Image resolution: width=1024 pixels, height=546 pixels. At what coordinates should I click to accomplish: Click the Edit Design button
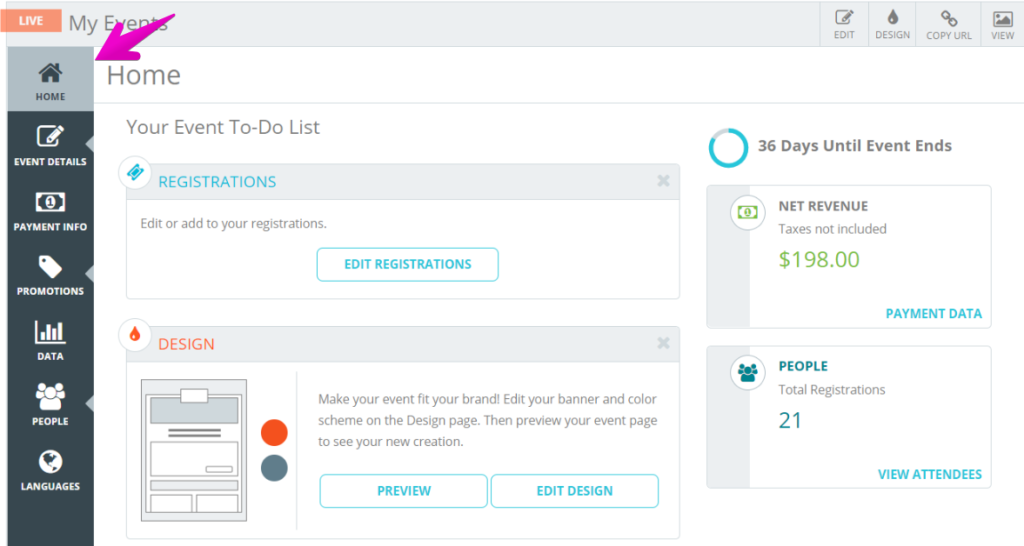[x=575, y=491]
